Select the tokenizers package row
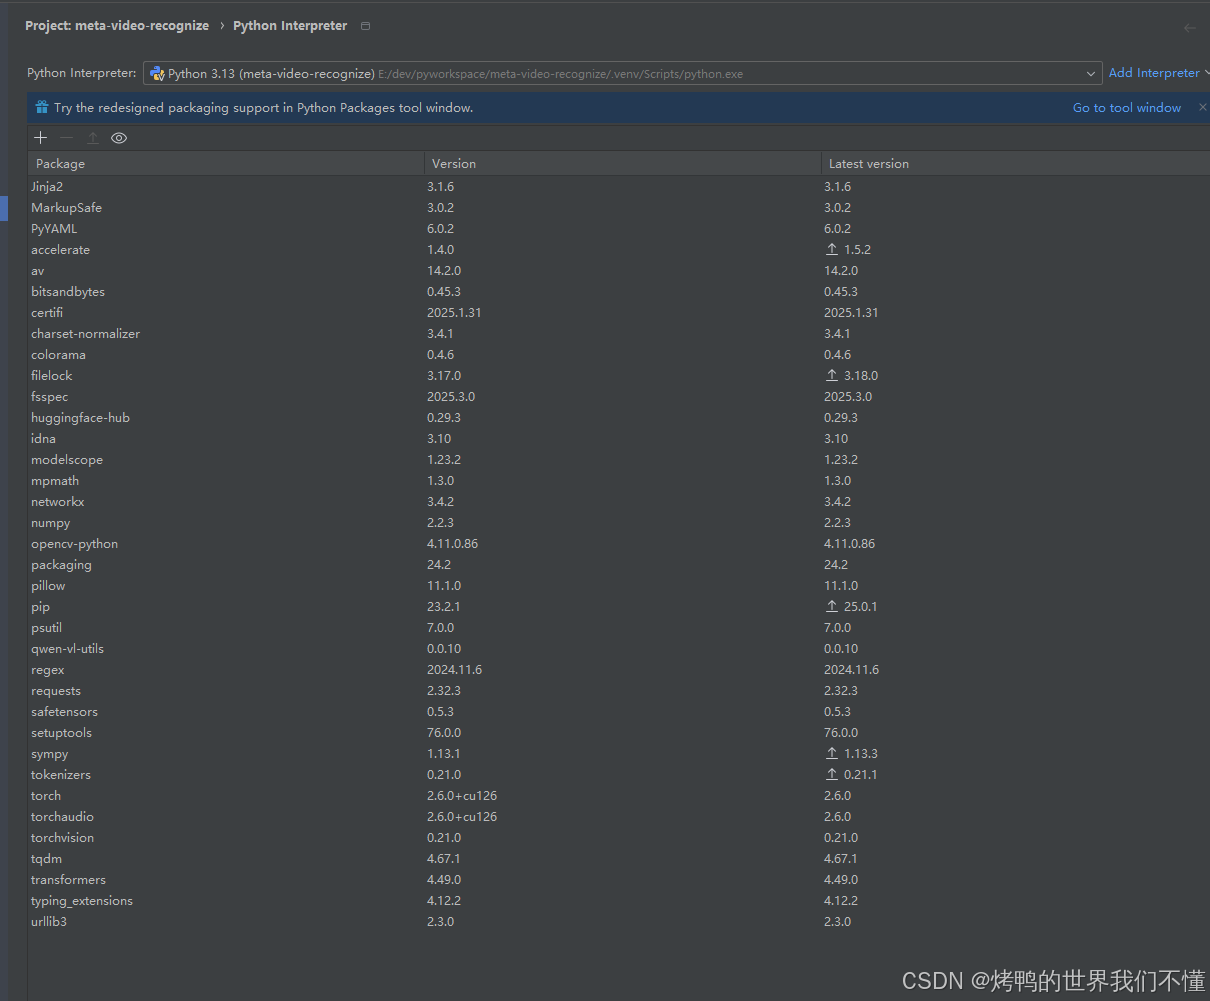Viewport: 1210px width, 1001px height. pyautogui.click(x=619, y=775)
